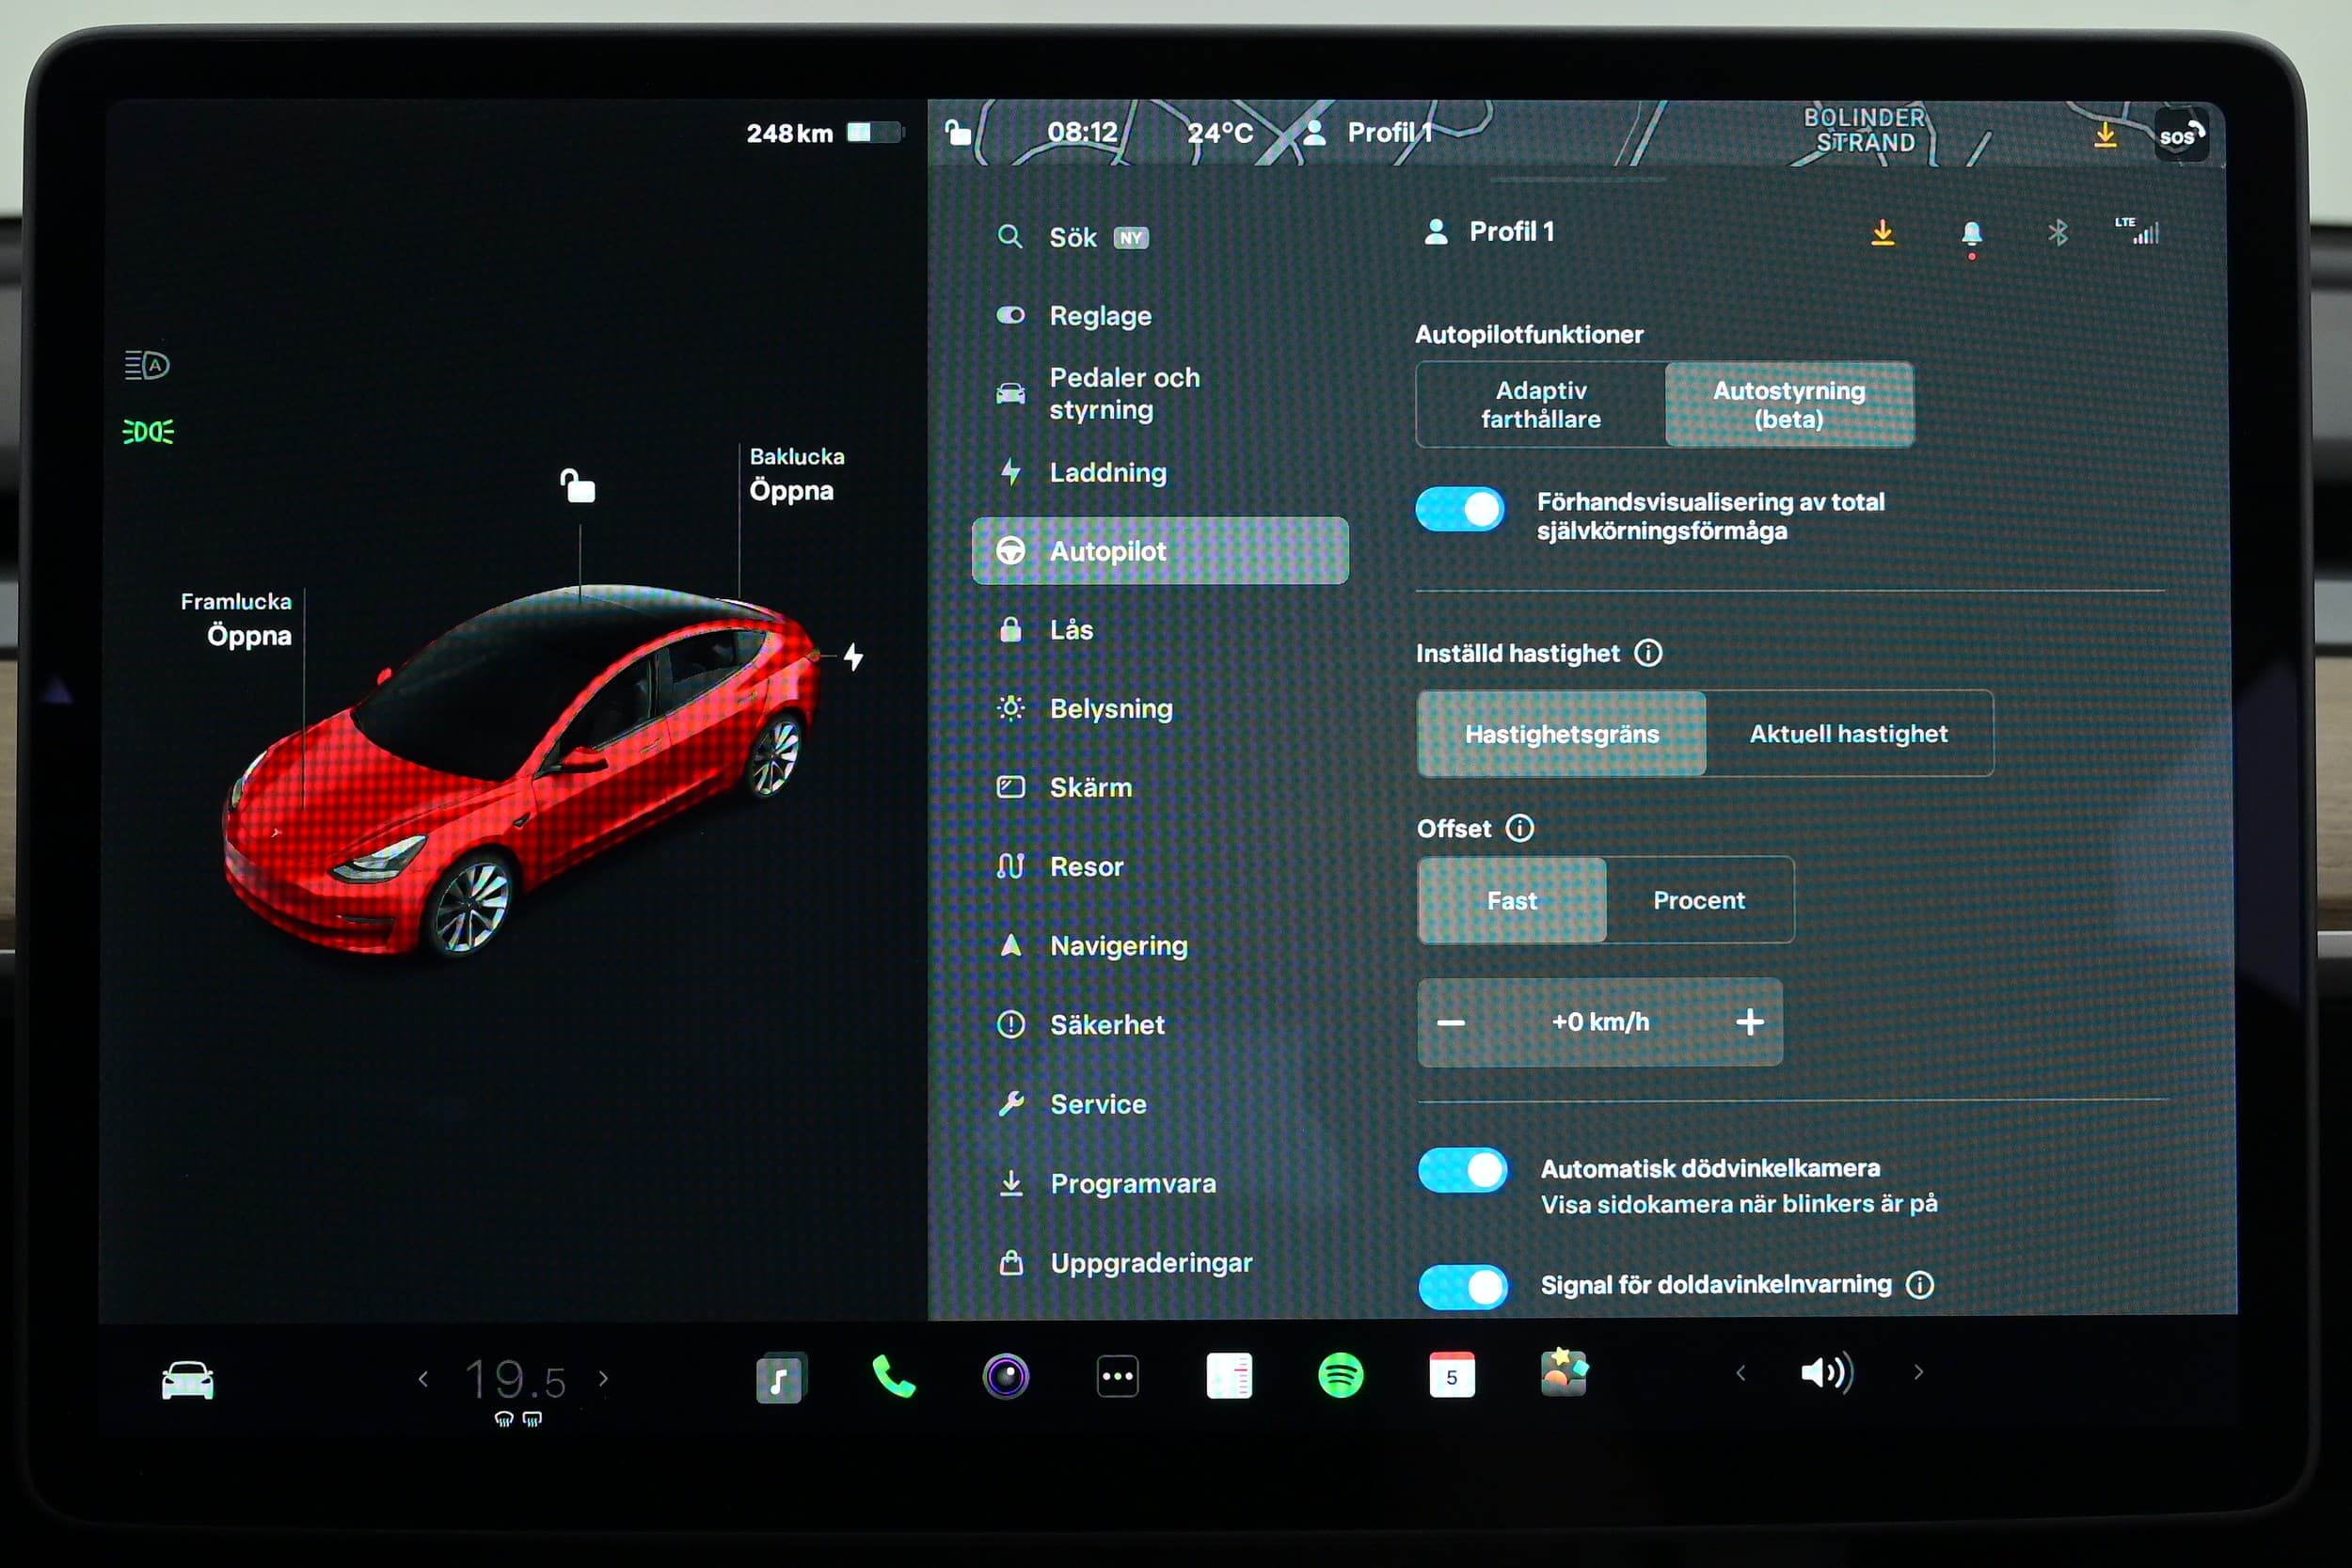This screenshot has height=1568, width=2352.
Task: Show info for Signal för doldavinkelnvarning
Action: [x=1919, y=1285]
